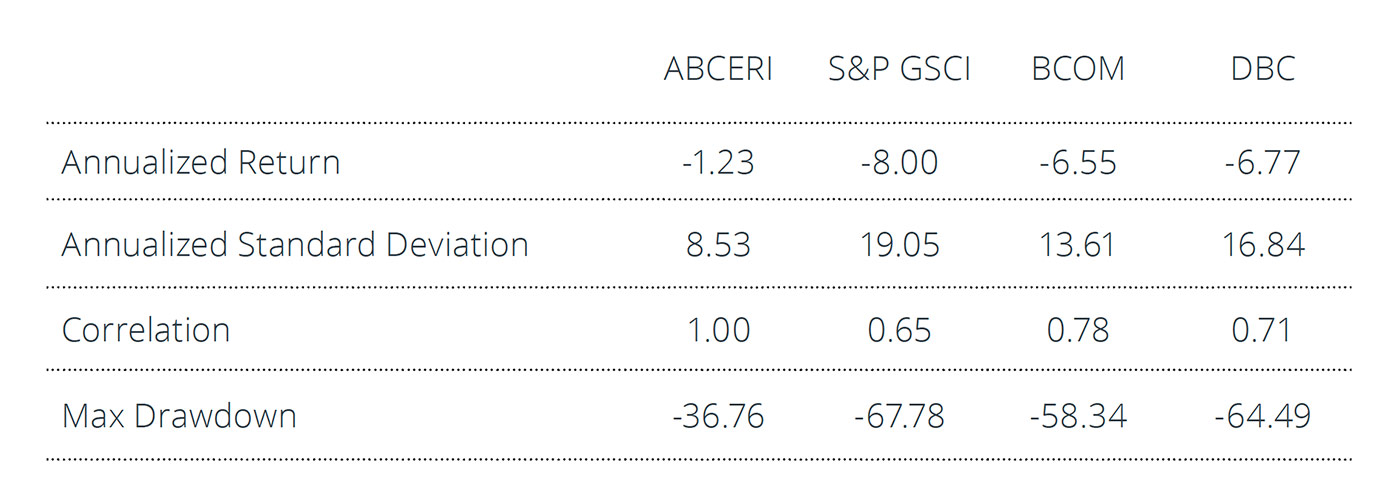Click S&P GSCI max drawdown -67.78
Screen dimensions: 1400x483
coord(899,415)
